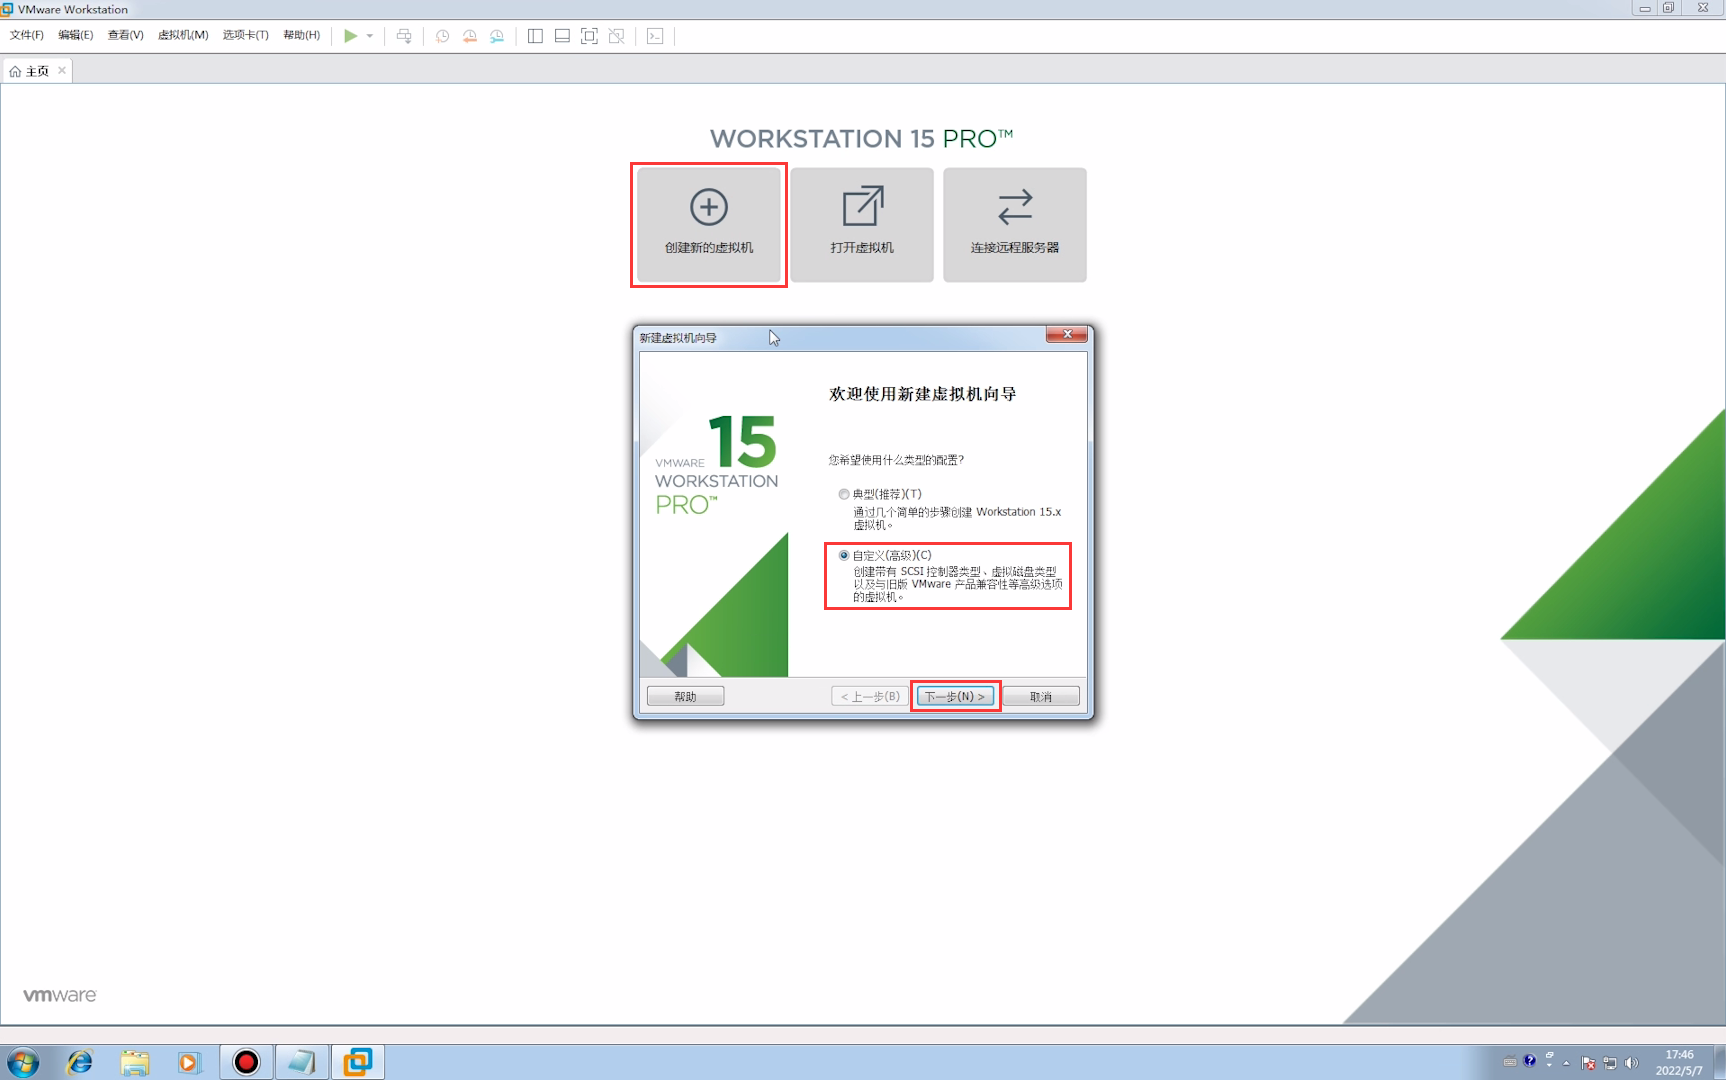This screenshot has width=1726, height=1080.
Task: Click the volume speaker tray icon
Action: click(x=1632, y=1063)
